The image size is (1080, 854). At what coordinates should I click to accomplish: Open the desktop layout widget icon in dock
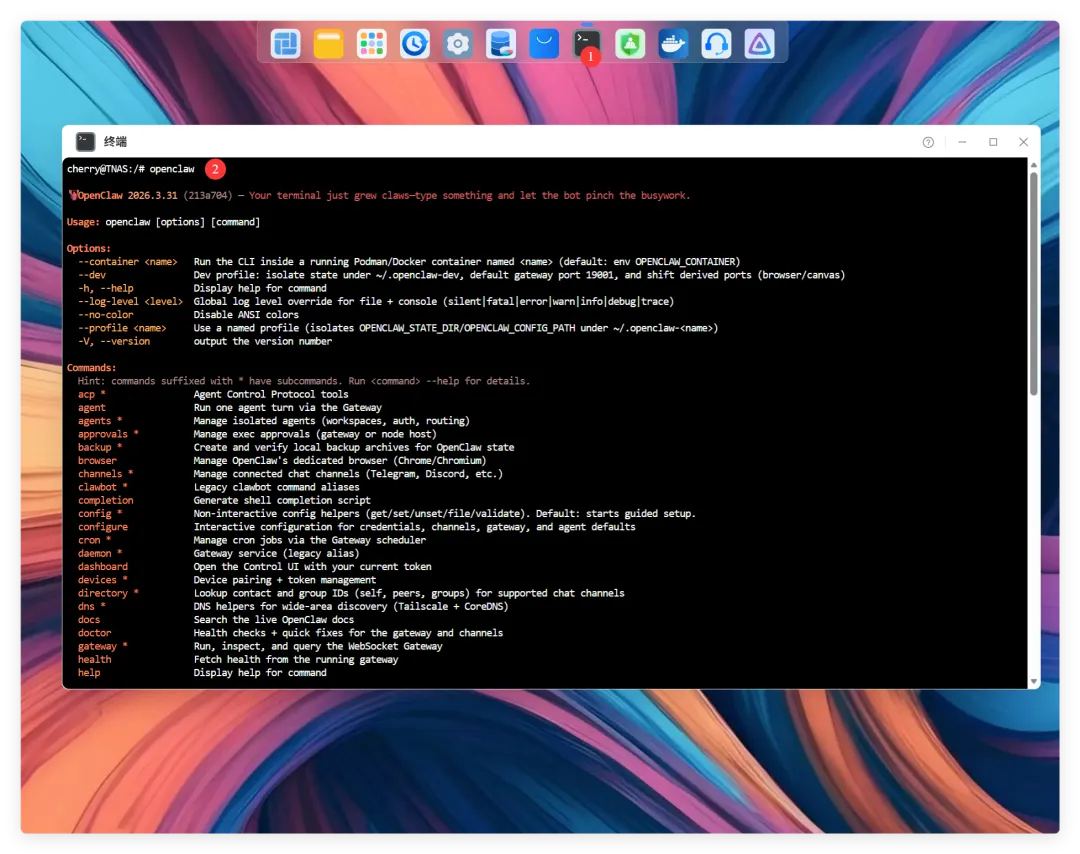[285, 44]
